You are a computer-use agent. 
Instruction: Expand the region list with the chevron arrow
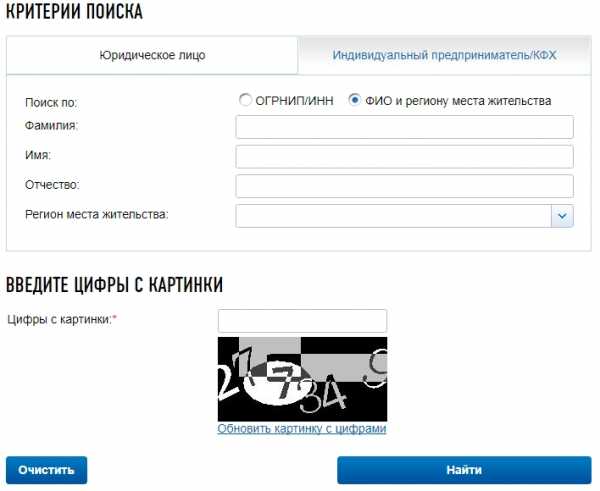click(x=562, y=216)
